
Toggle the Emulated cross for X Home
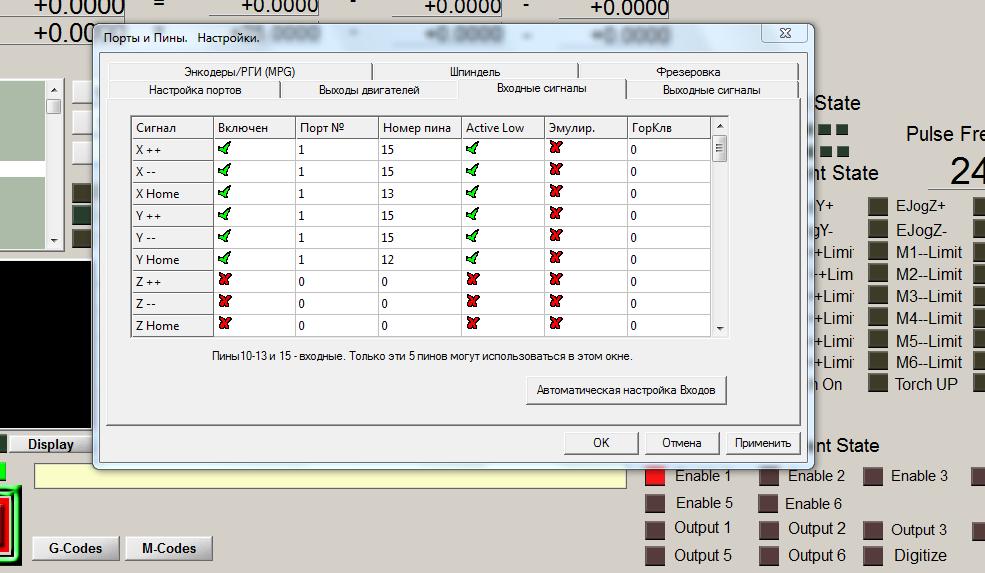coord(555,191)
